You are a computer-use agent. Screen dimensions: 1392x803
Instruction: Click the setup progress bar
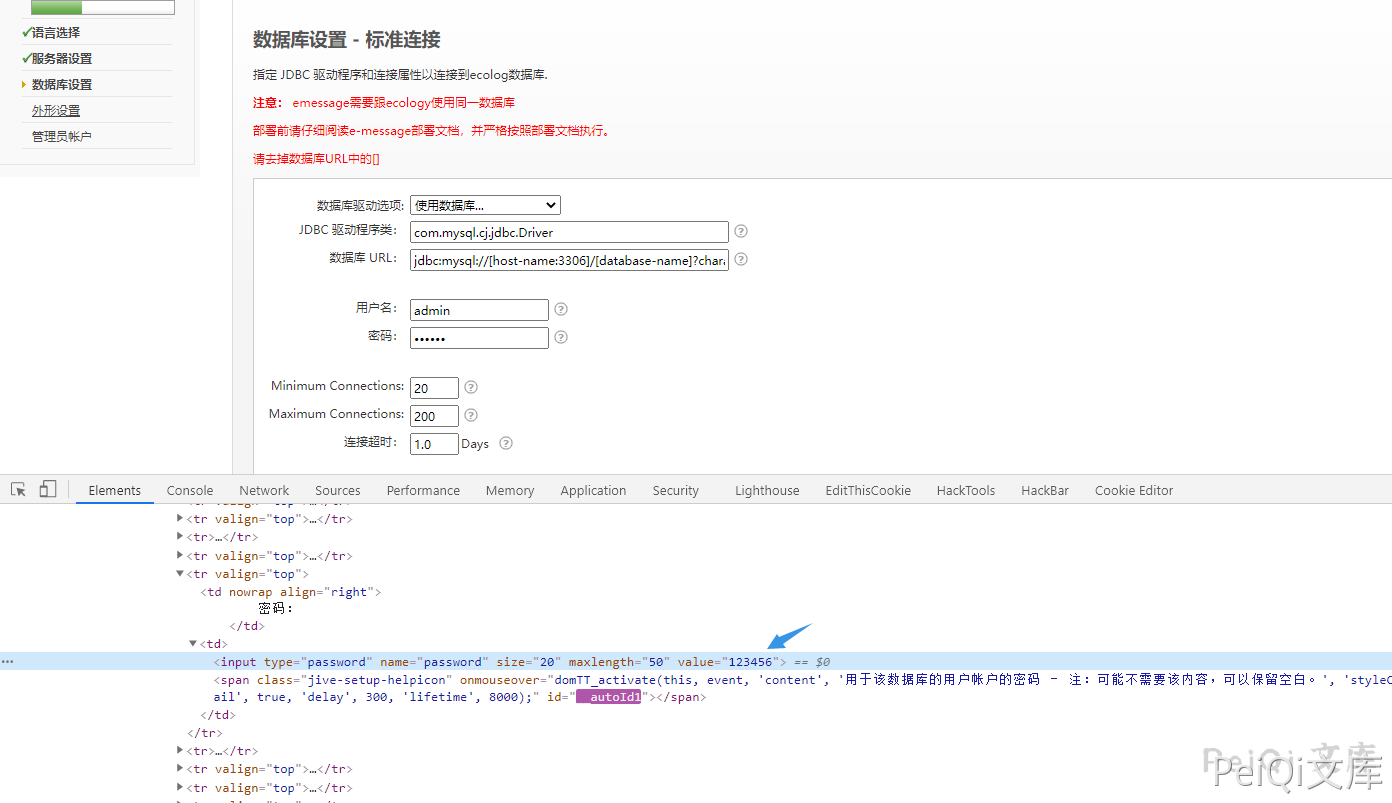[x=103, y=7]
